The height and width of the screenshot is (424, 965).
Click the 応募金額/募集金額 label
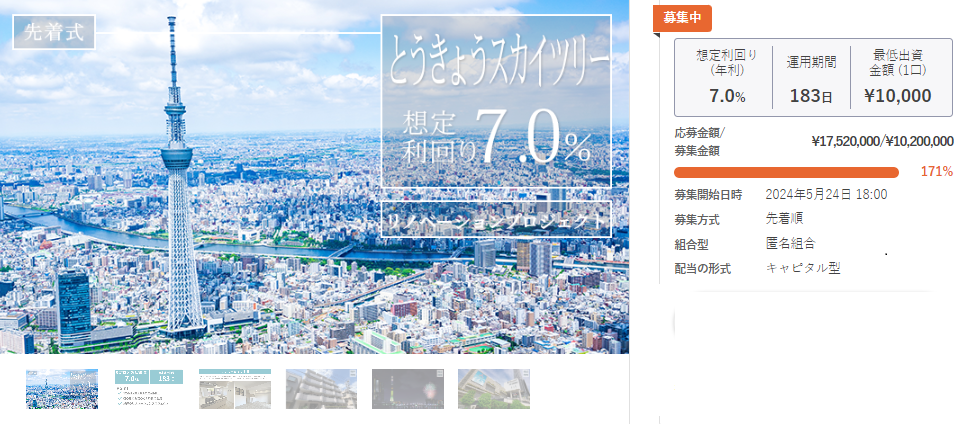coord(700,142)
